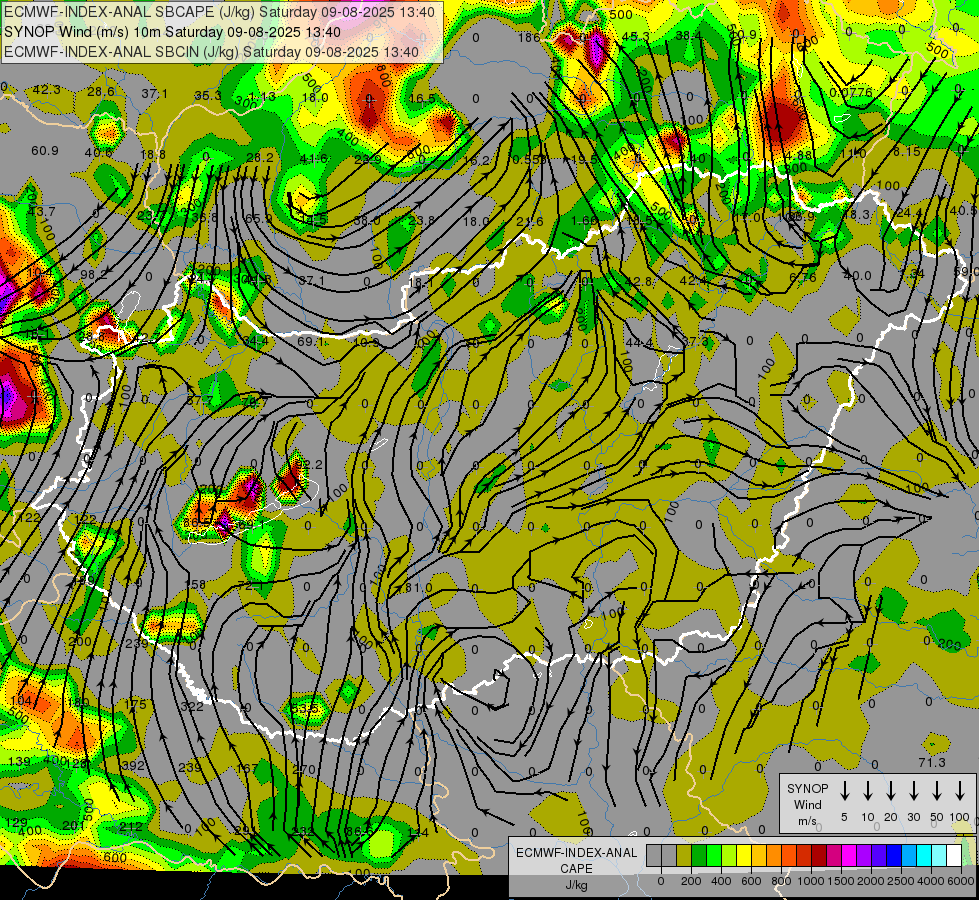
Task: Click the 175 value on the map
Action: [135, 705]
